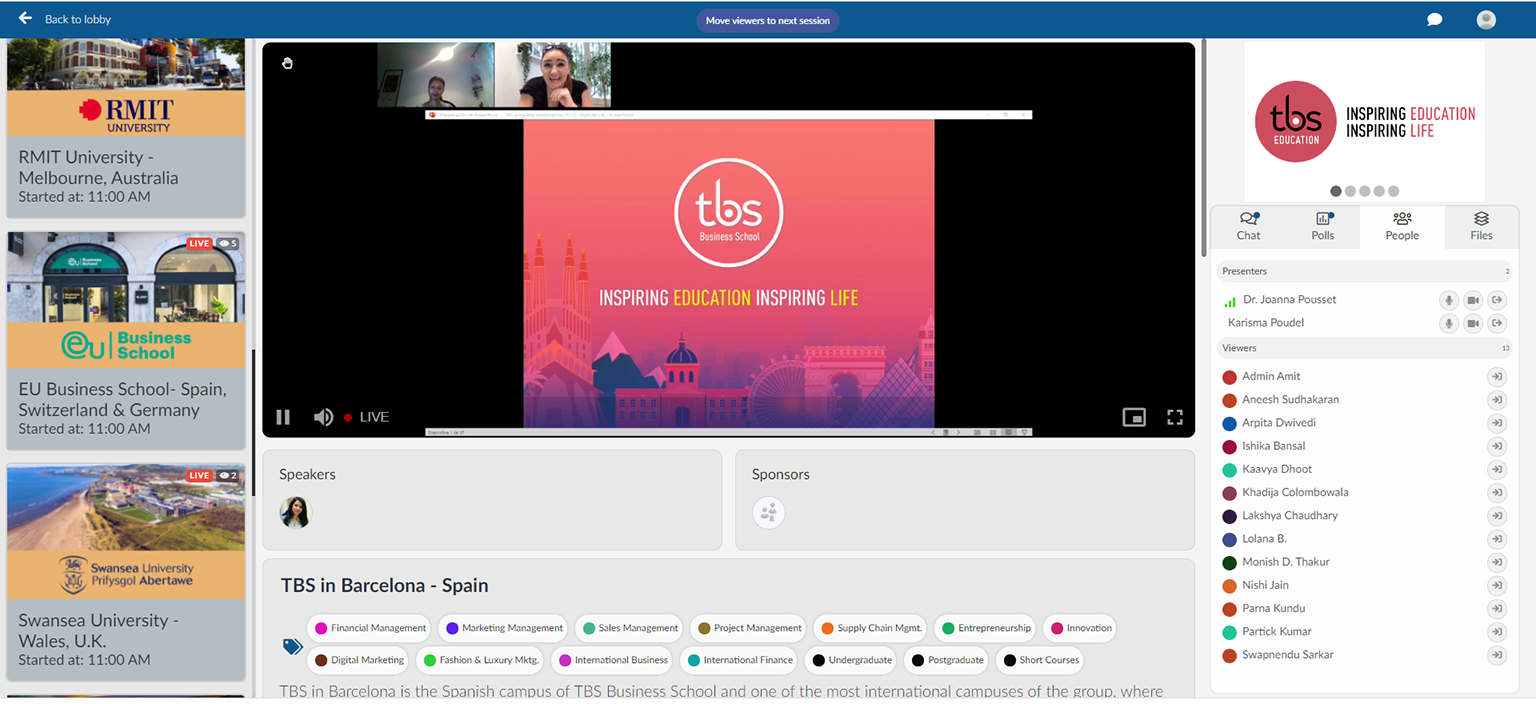Enter fullscreen using the video's fullscreen icon
The image size is (1536, 704).
[1175, 417]
